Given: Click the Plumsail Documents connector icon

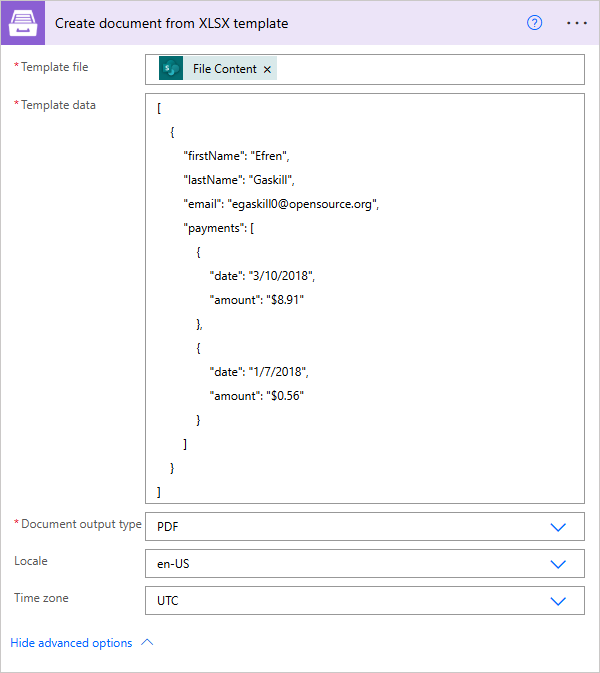Looking at the screenshot, I should point(23,23).
